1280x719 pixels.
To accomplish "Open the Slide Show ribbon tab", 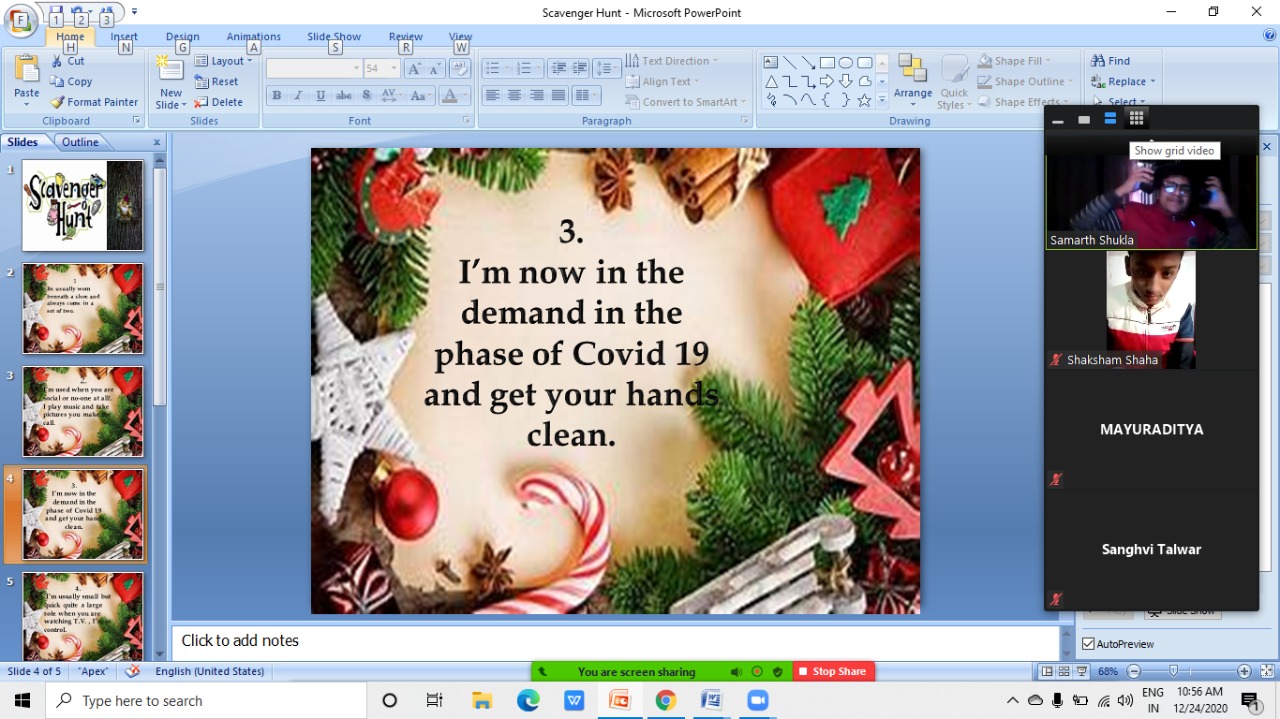I will [334, 37].
